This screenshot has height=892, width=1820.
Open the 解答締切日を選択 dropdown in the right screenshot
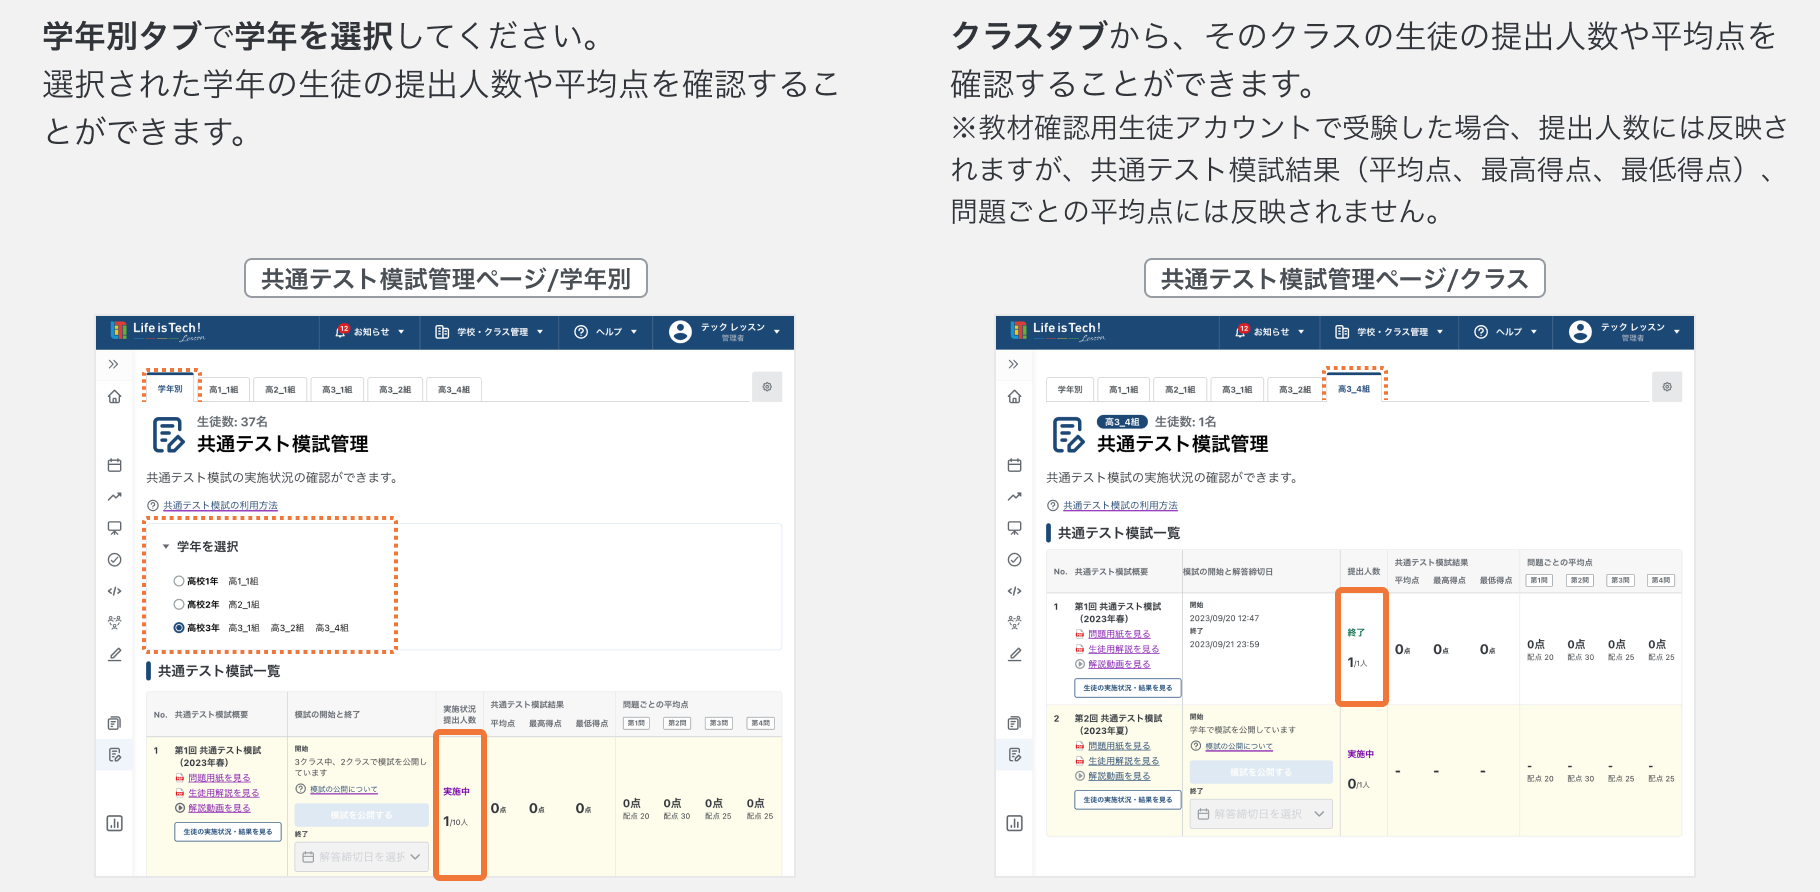point(1261,814)
